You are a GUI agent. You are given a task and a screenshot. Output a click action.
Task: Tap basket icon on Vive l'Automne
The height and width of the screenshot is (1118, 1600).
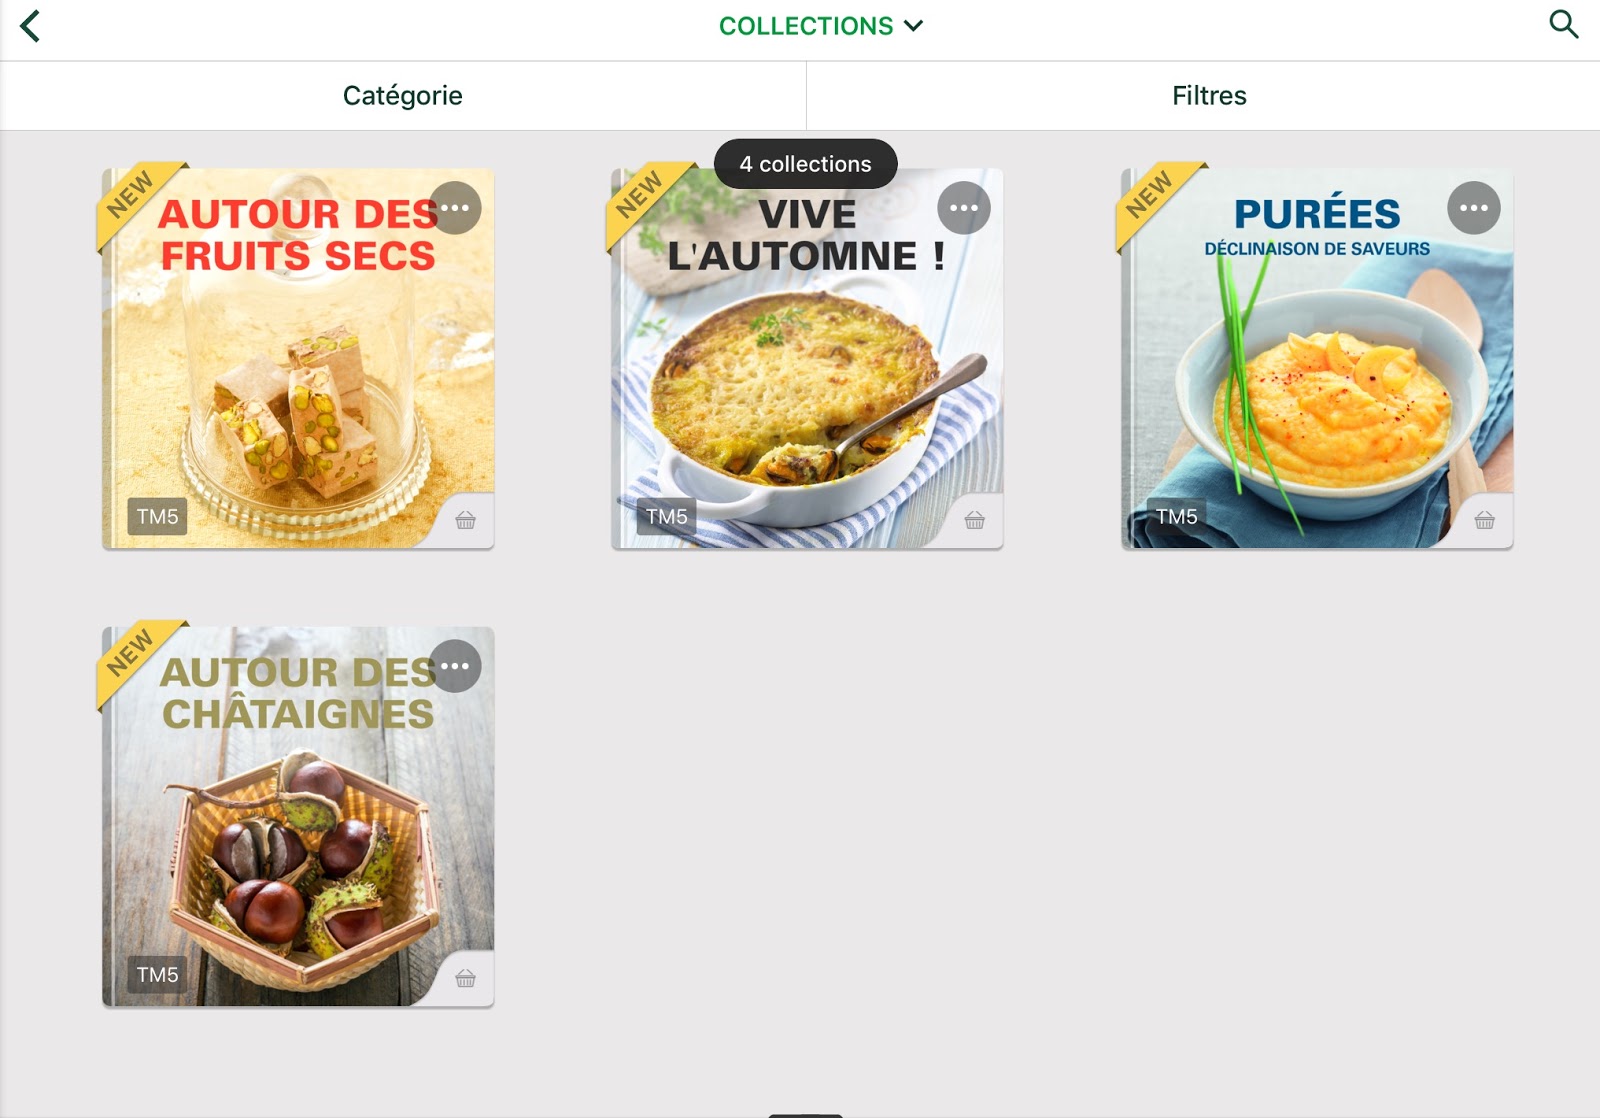[x=975, y=520]
